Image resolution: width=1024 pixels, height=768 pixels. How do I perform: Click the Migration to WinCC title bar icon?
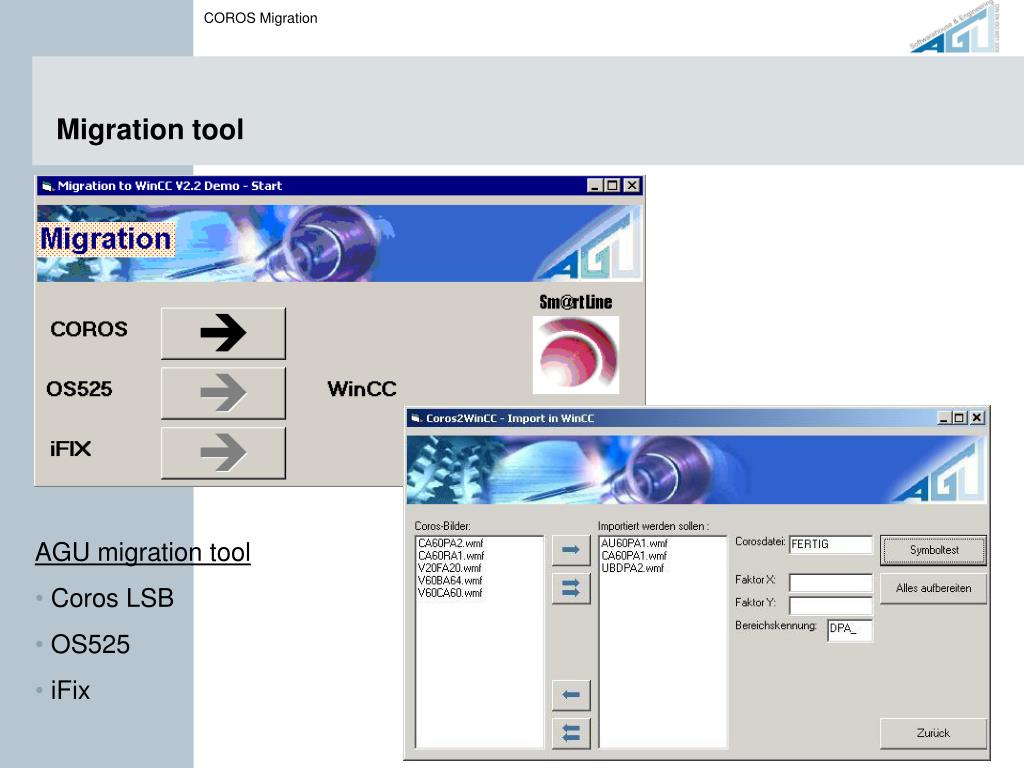(x=47, y=186)
